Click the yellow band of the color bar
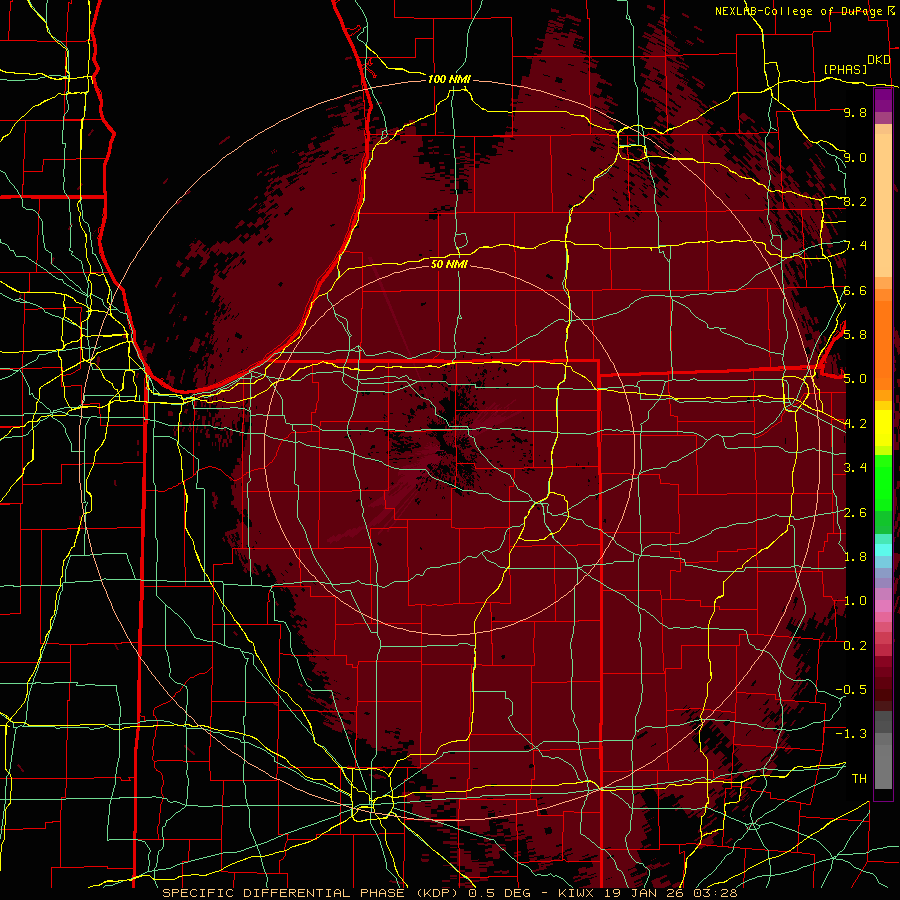 [883, 427]
